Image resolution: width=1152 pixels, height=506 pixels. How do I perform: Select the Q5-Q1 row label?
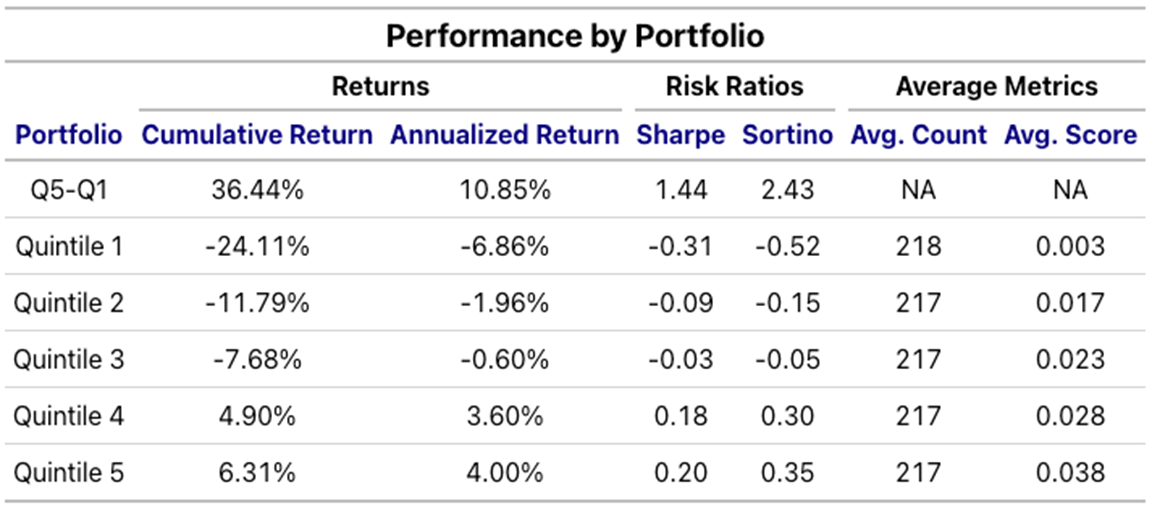[69, 190]
